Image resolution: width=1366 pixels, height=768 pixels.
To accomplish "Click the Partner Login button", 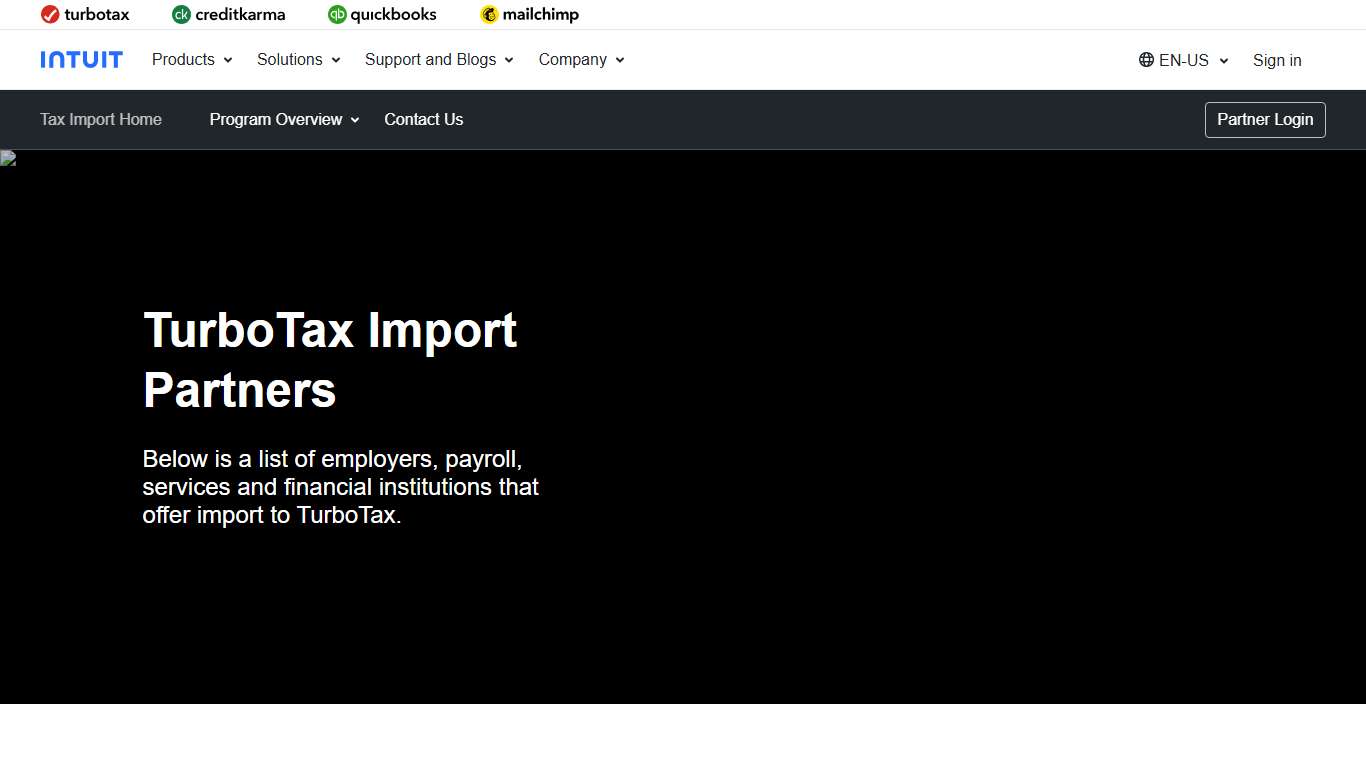I will coord(1264,119).
